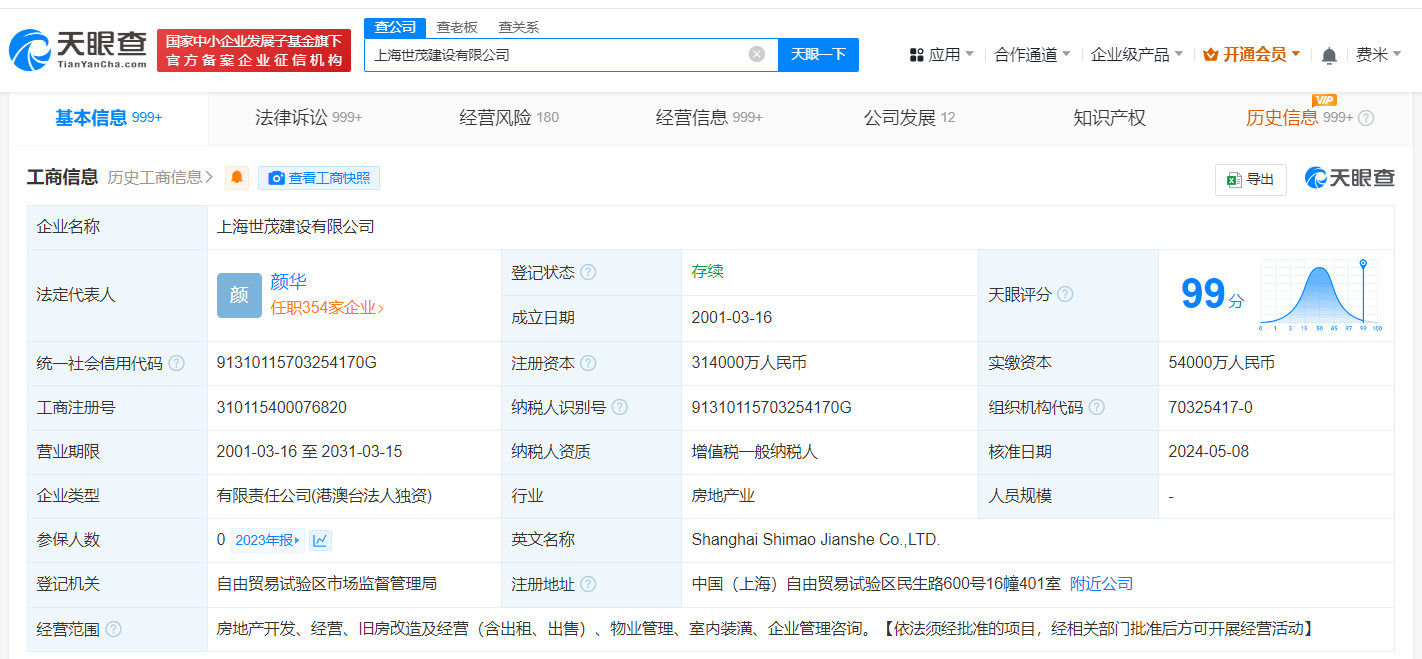
Task: Clear the search box with the × icon
Action: coord(757,54)
